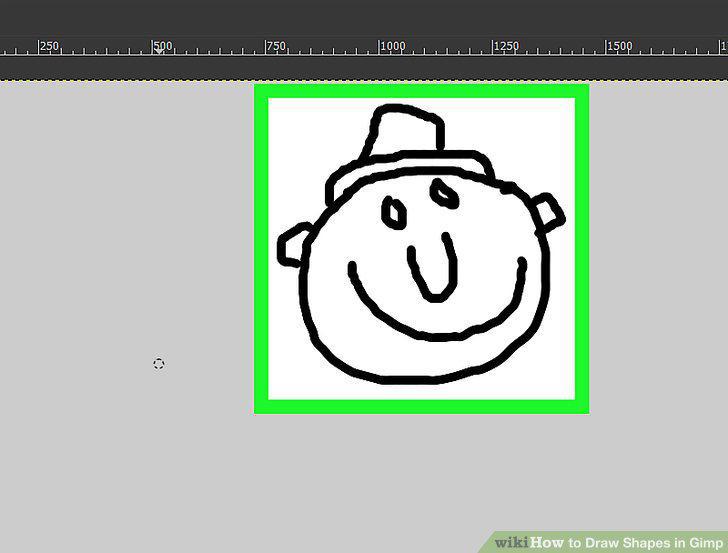Click the 1500 mark on the horizontal ruler
This screenshot has width=728, height=553.
(x=620, y=46)
